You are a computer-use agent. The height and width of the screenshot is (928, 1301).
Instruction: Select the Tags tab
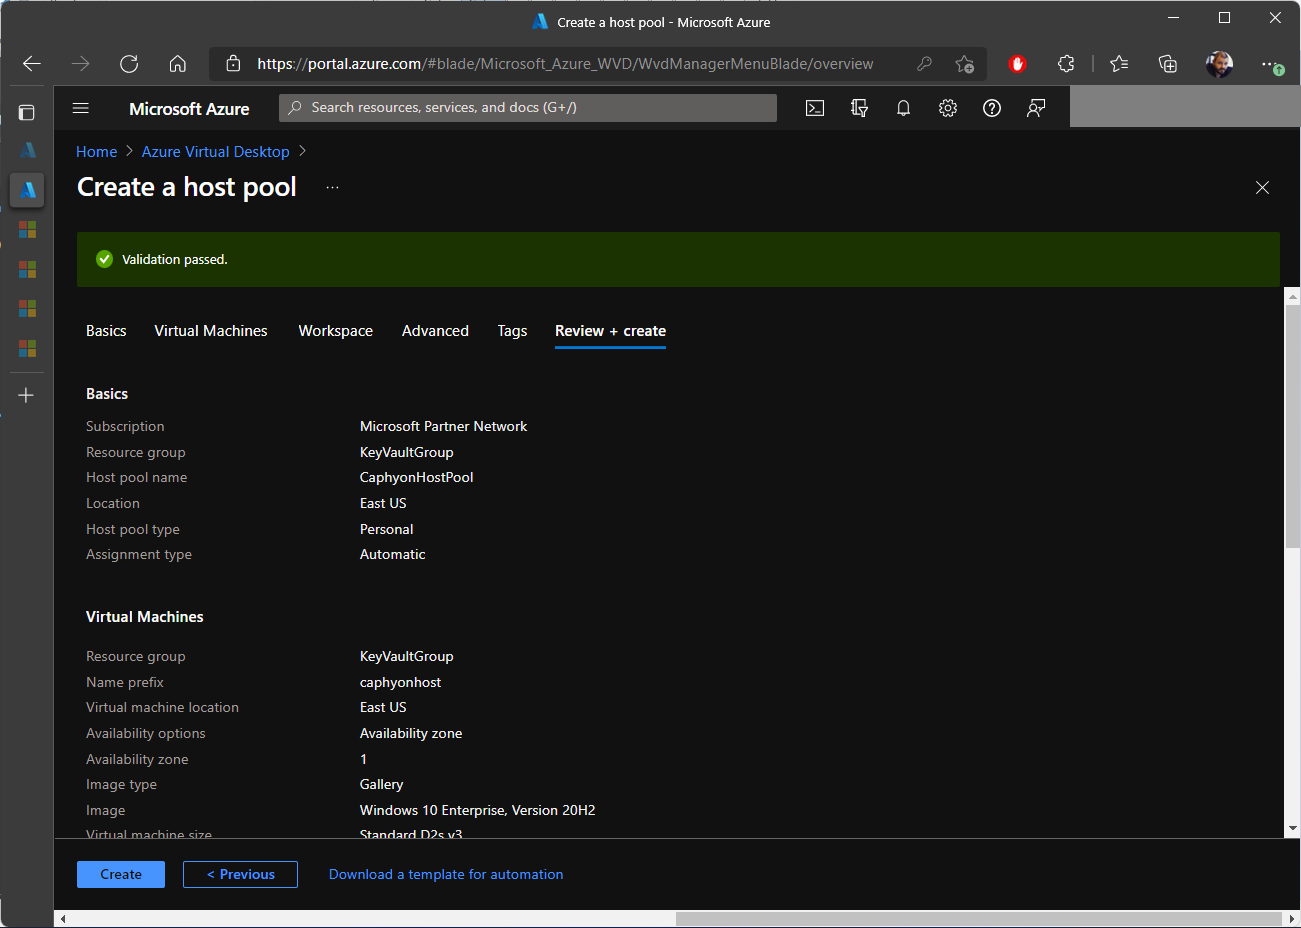[x=512, y=331]
